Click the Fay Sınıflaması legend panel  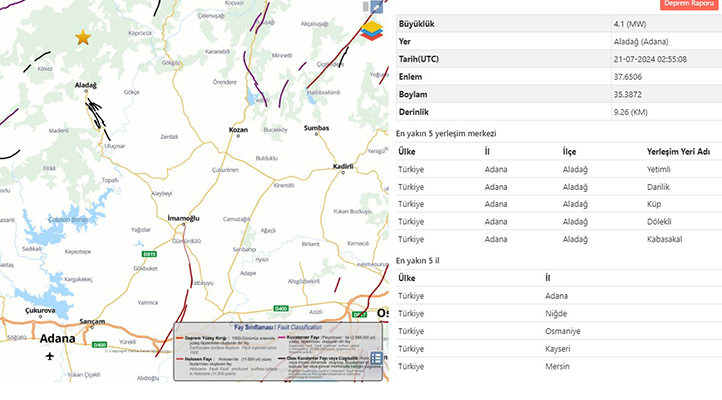pos(278,352)
